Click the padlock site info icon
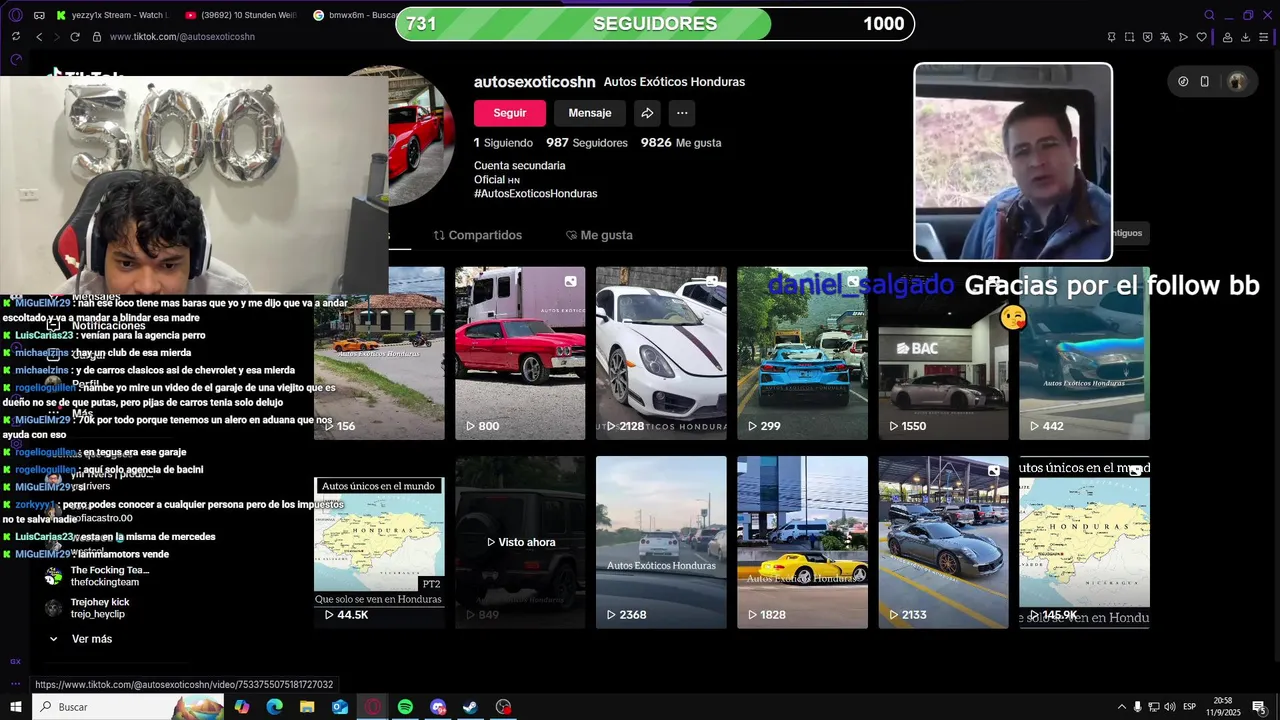 pos(97,37)
